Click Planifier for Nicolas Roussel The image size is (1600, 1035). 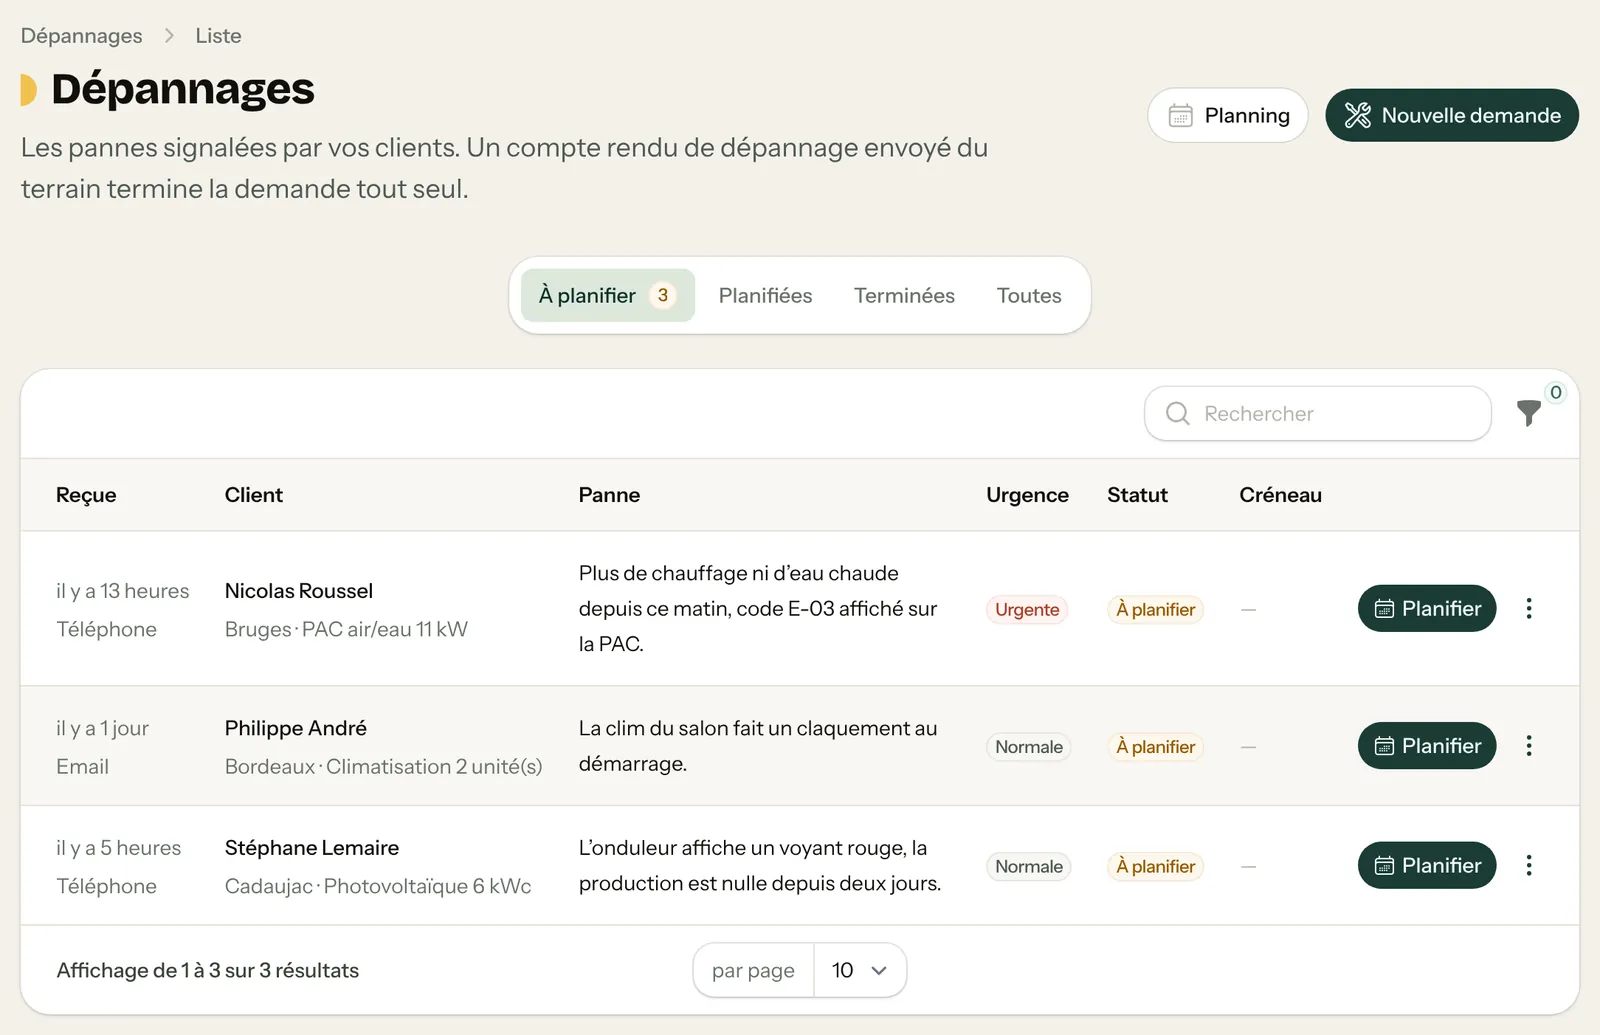tap(1427, 608)
